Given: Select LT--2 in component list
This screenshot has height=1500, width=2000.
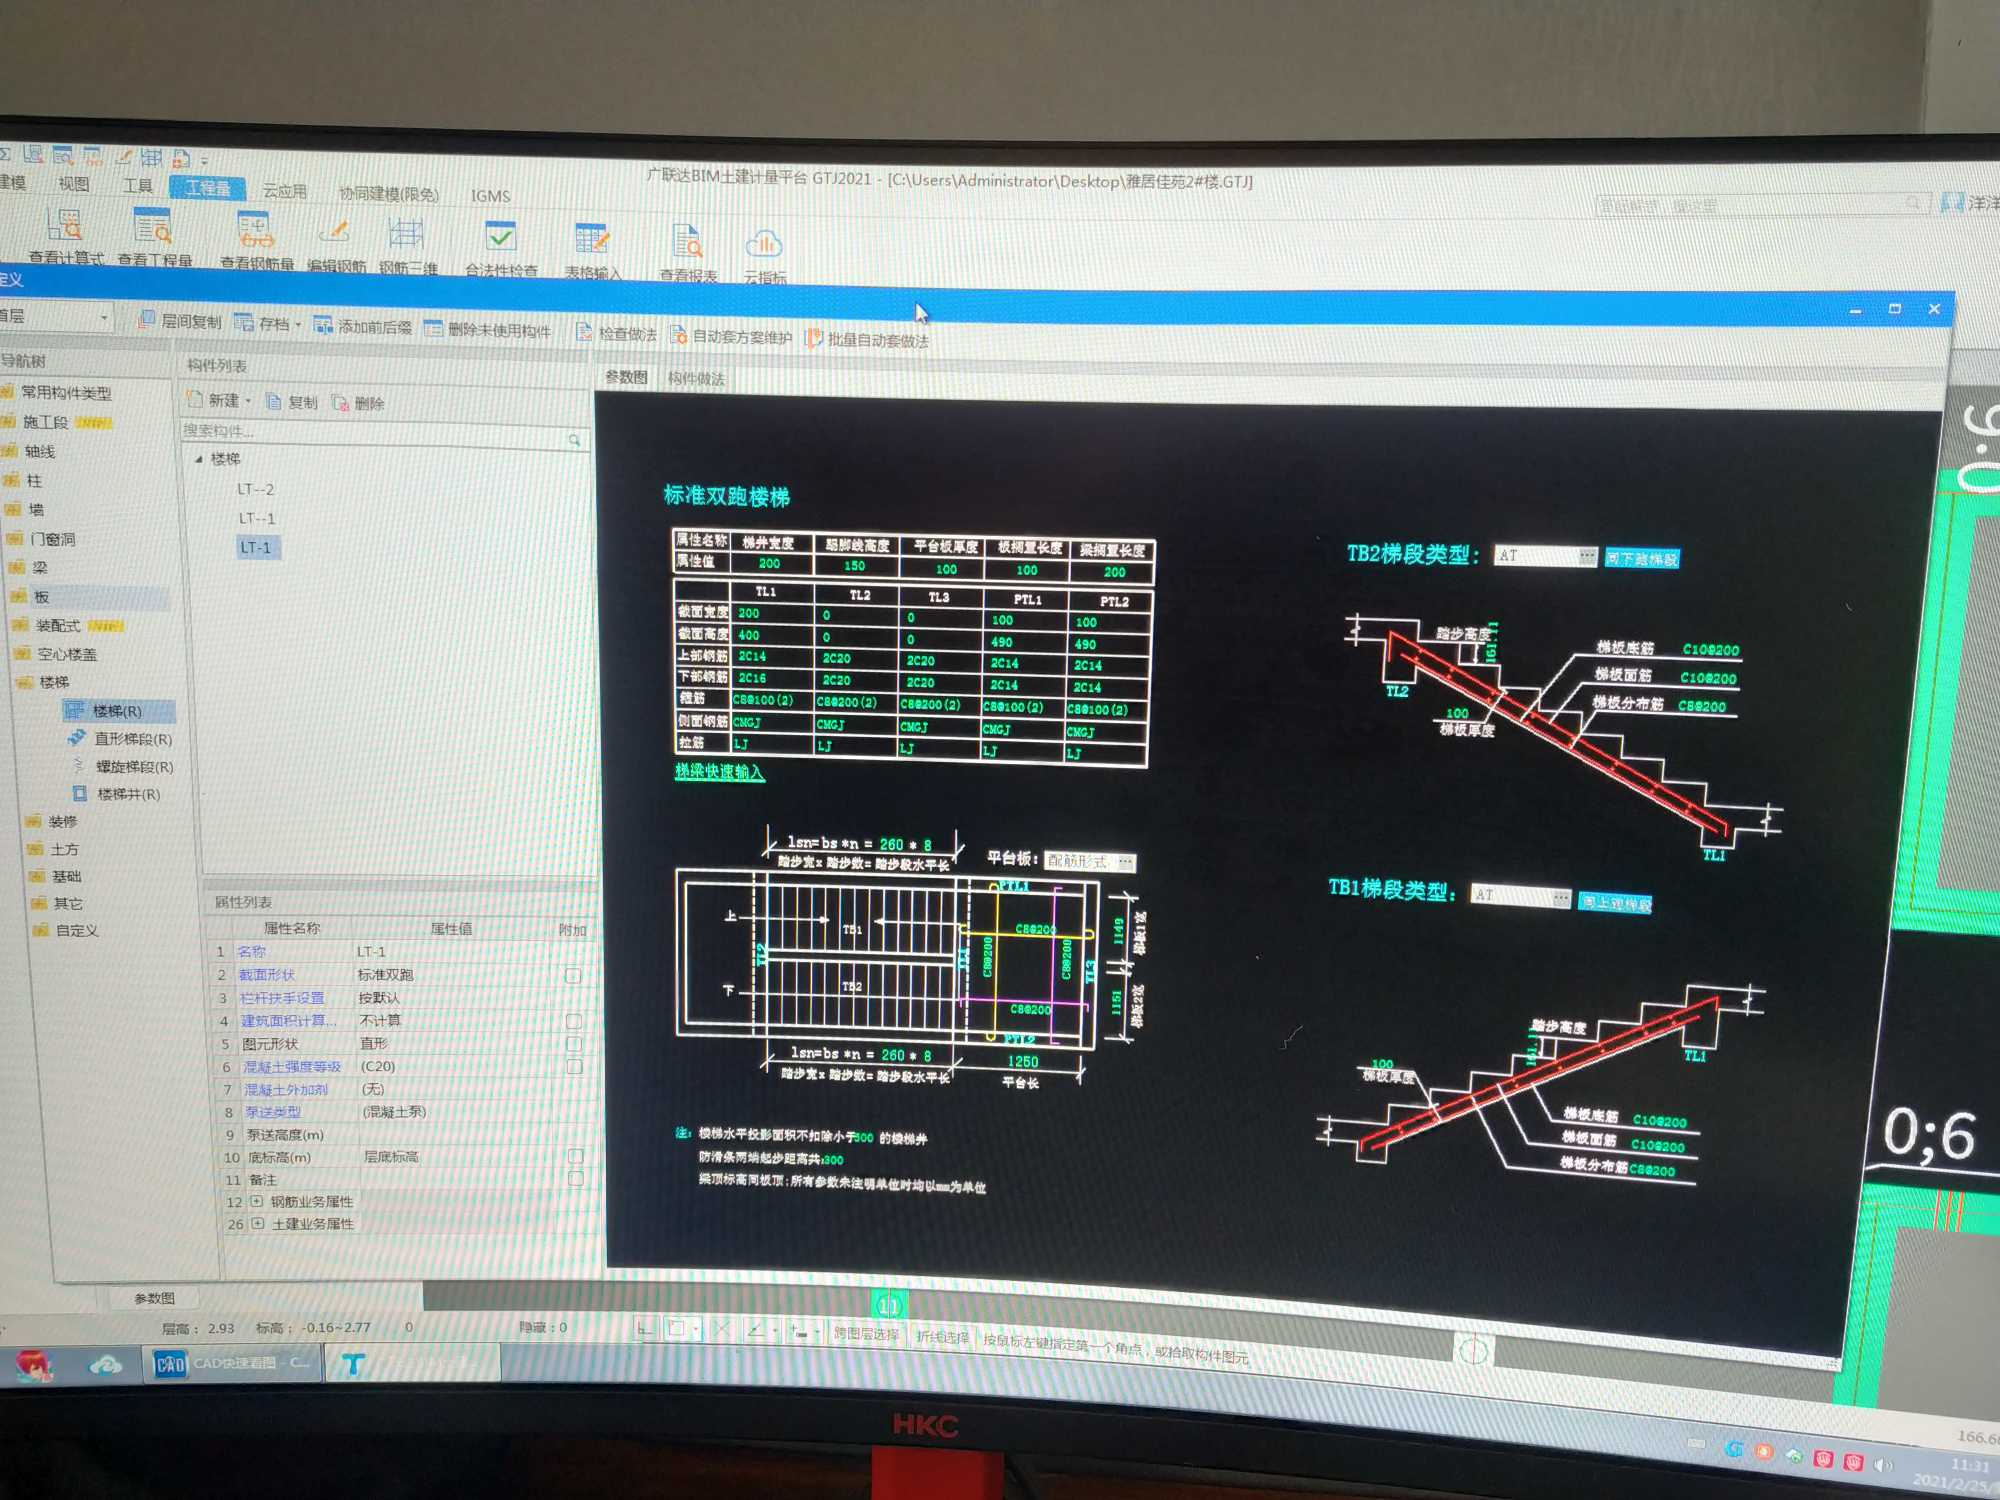Looking at the screenshot, I should coord(256,489).
